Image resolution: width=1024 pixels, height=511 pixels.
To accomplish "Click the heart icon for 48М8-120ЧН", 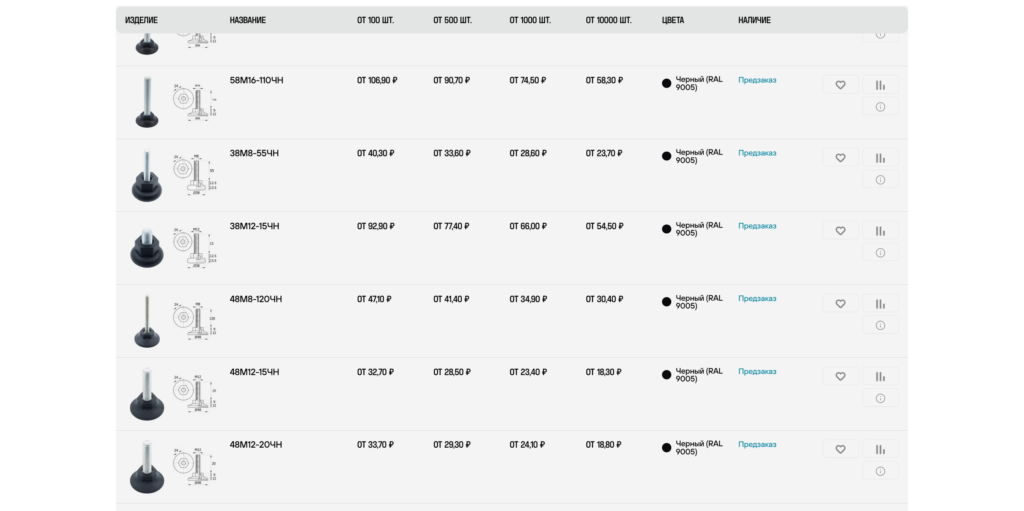I will point(840,303).
